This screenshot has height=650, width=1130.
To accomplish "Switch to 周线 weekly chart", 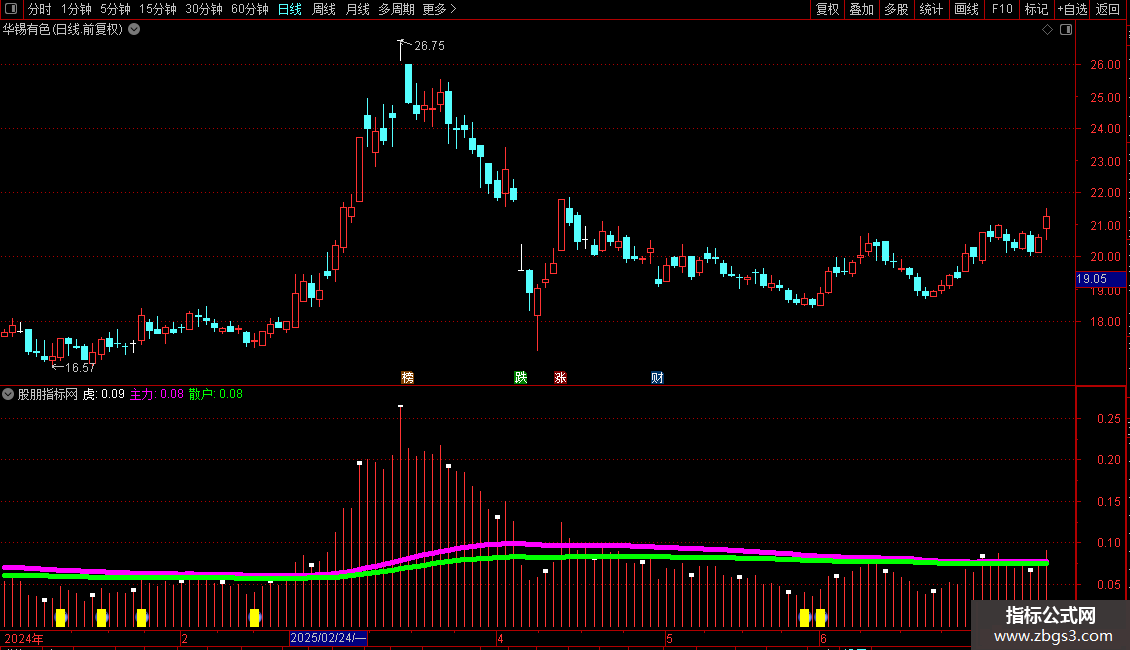I will (x=324, y=9).
